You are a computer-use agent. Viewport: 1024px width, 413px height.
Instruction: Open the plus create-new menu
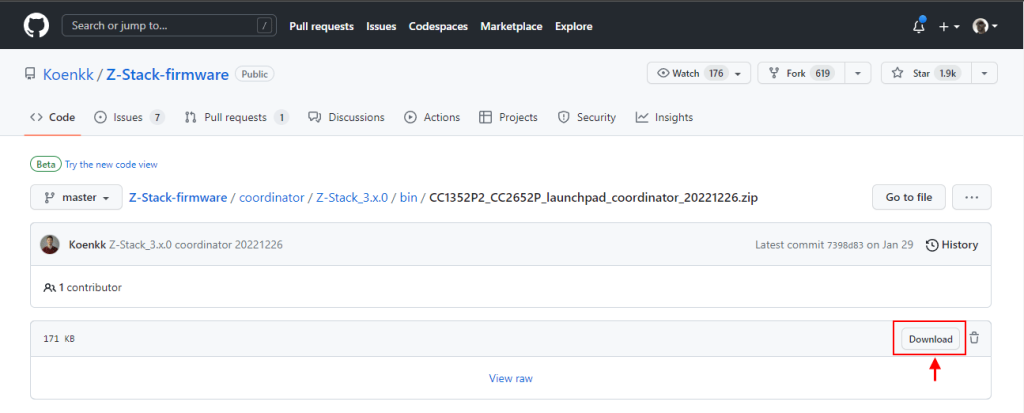948,26
